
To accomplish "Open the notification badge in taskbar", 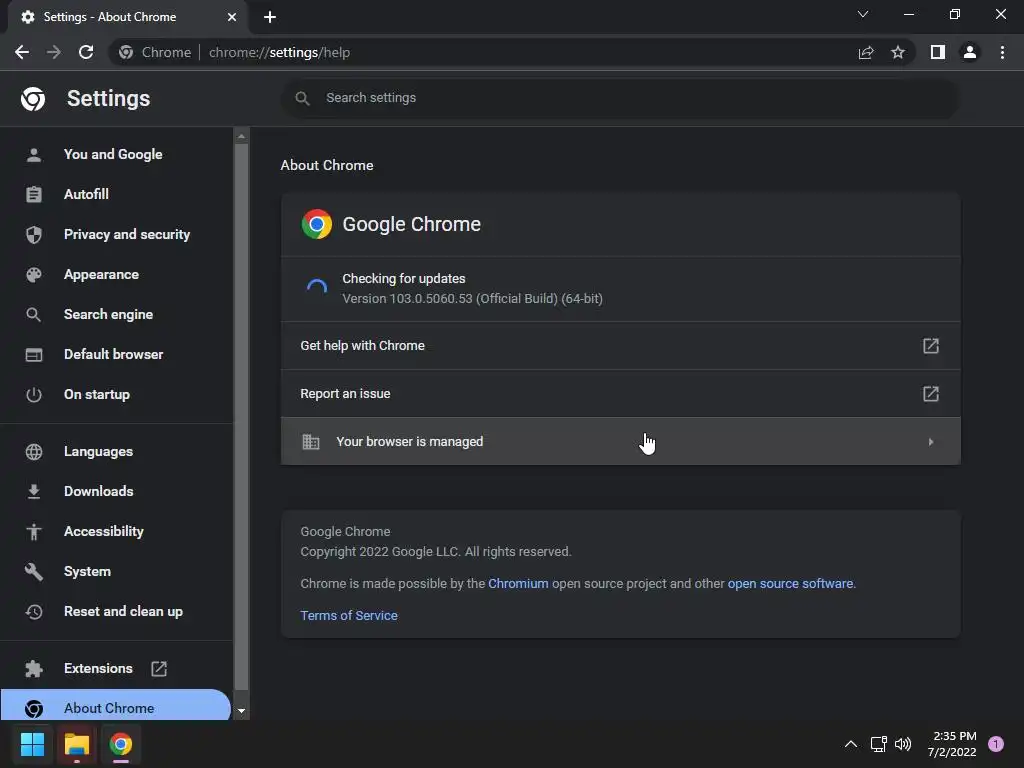I will (996, 744).
